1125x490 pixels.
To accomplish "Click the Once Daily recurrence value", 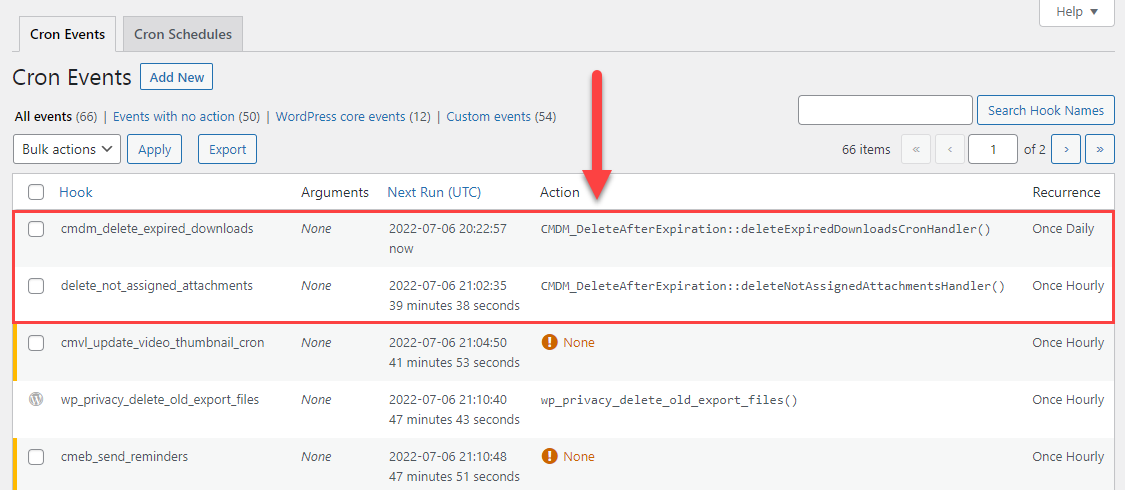I will pyautogui.click(x=1063, y=230).
